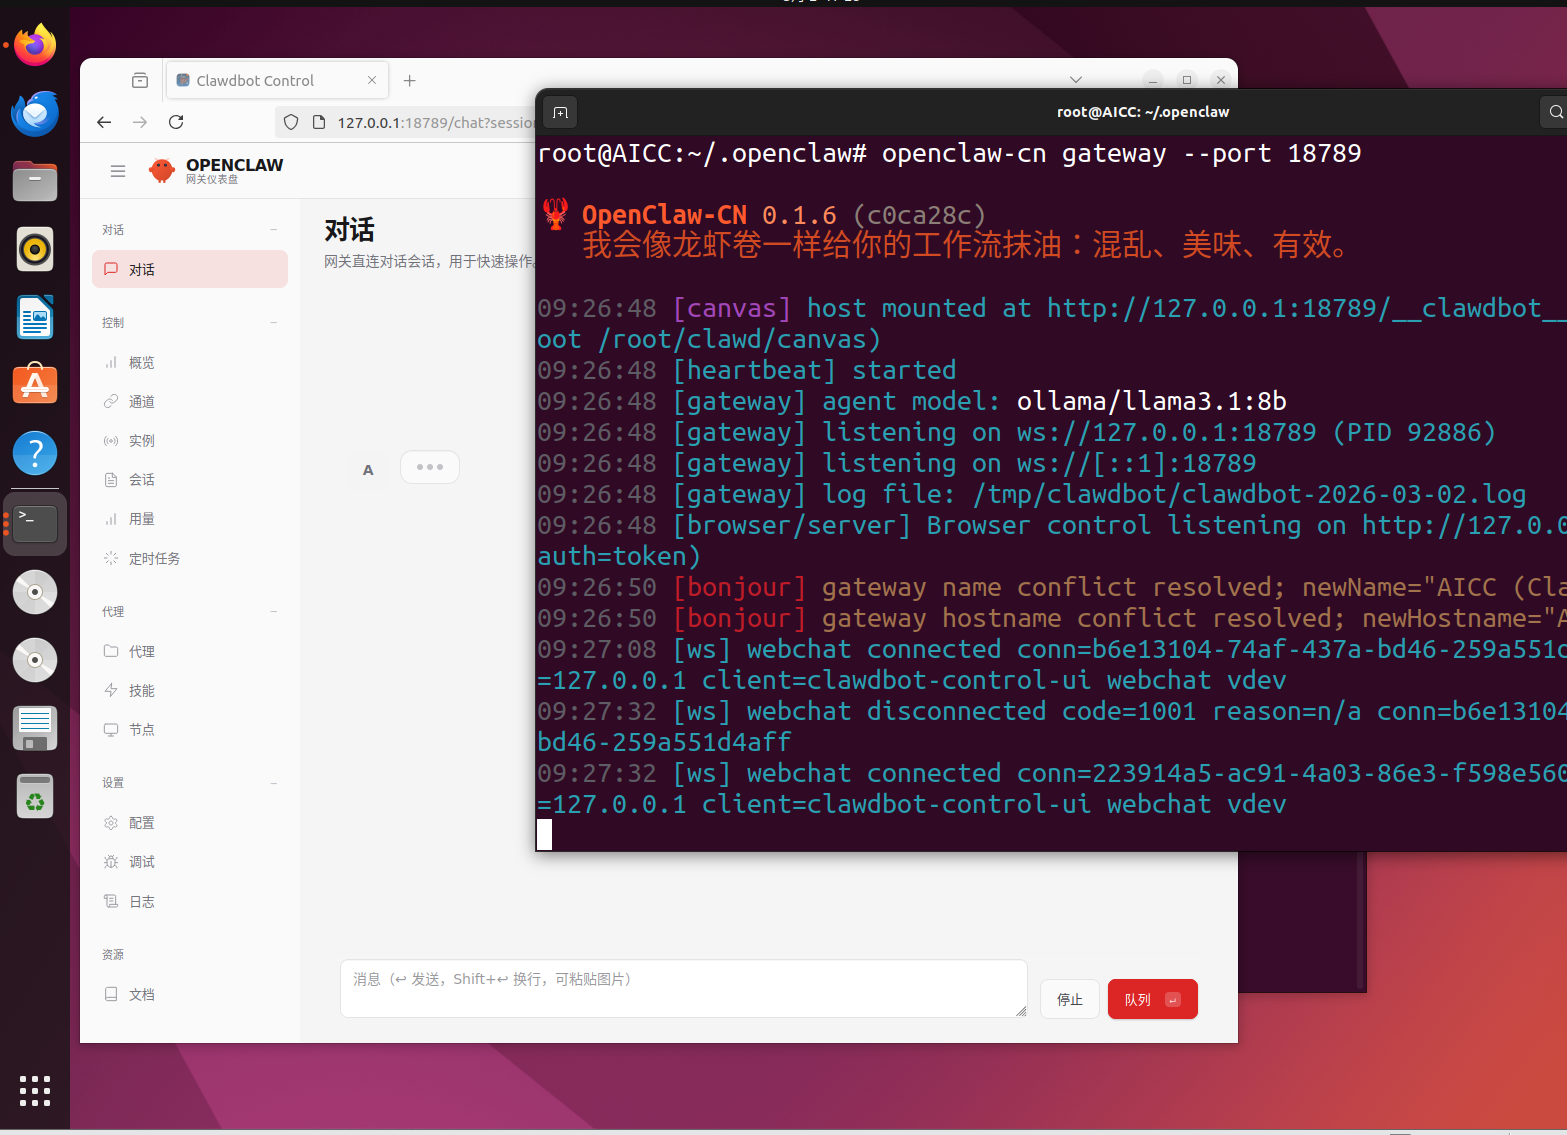This screenshot has width=1567, height=1135.
Task: Click the typing indicator dots bubble
Action: [430, 467]
